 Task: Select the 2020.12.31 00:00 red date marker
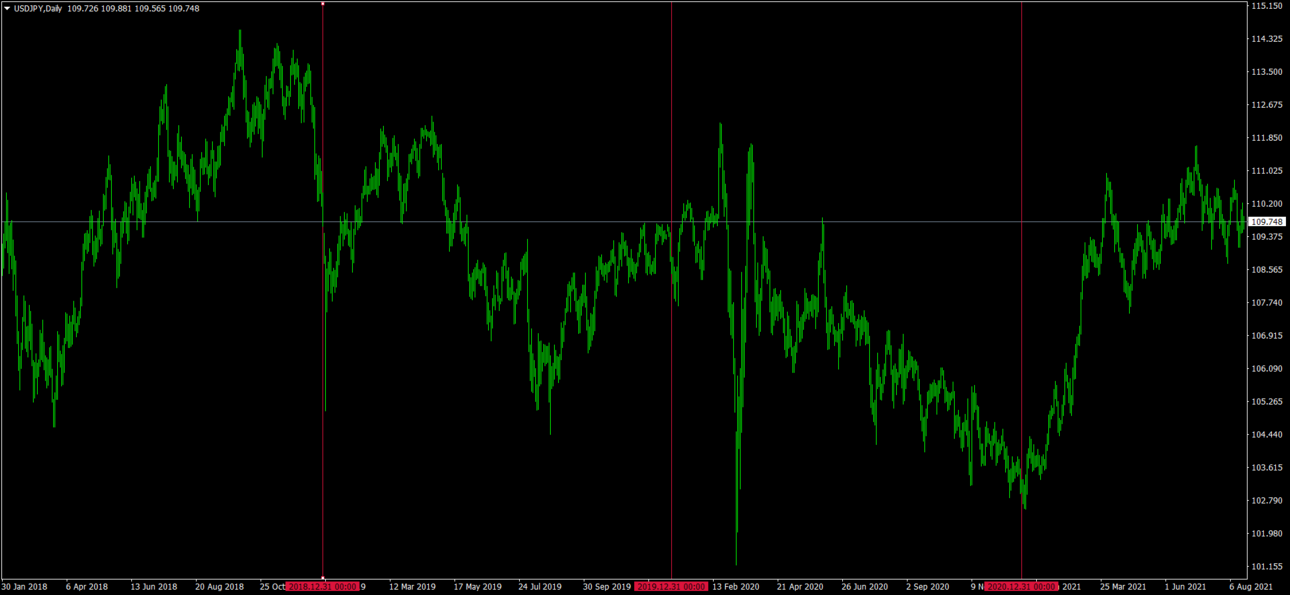1021,587
